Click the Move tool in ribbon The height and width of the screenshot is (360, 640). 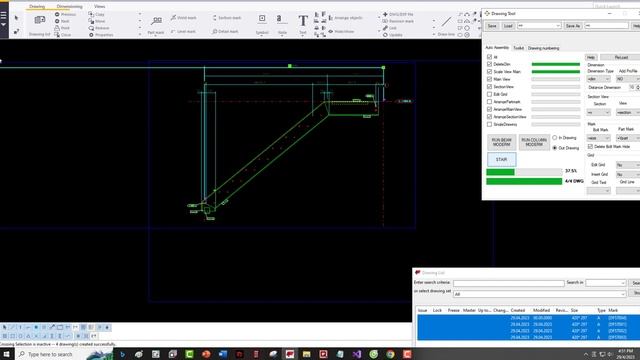[97, 21]
